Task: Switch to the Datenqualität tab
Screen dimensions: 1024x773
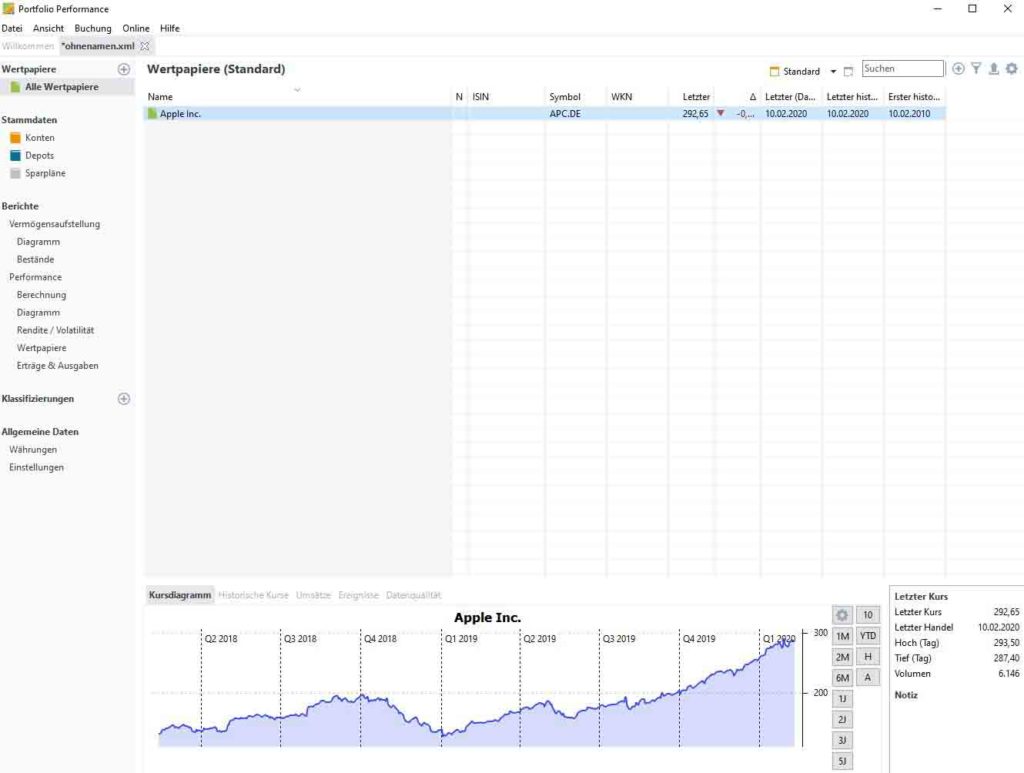Action: [x=413, y=595]
